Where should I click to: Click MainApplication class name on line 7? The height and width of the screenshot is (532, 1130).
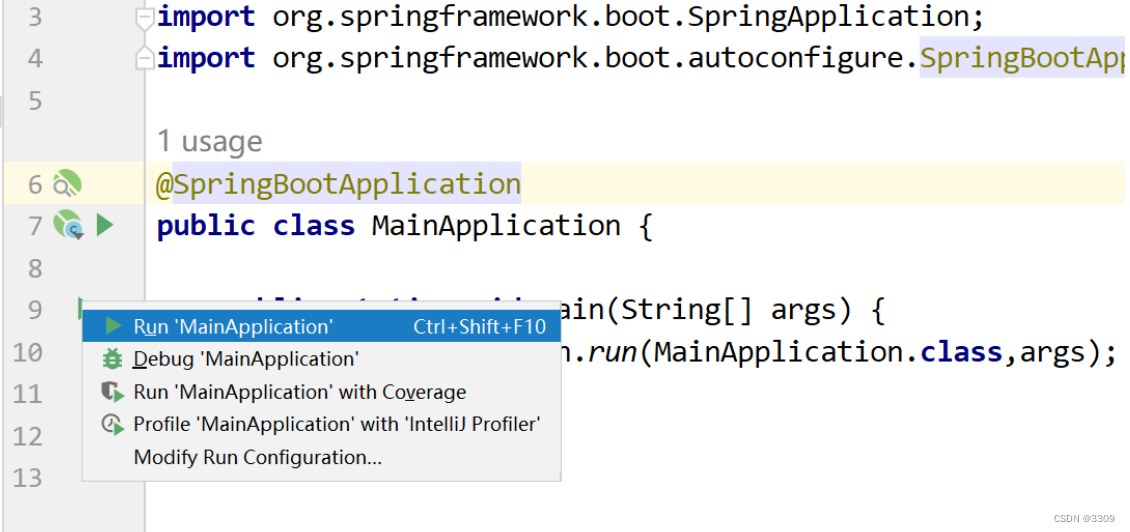496,226
